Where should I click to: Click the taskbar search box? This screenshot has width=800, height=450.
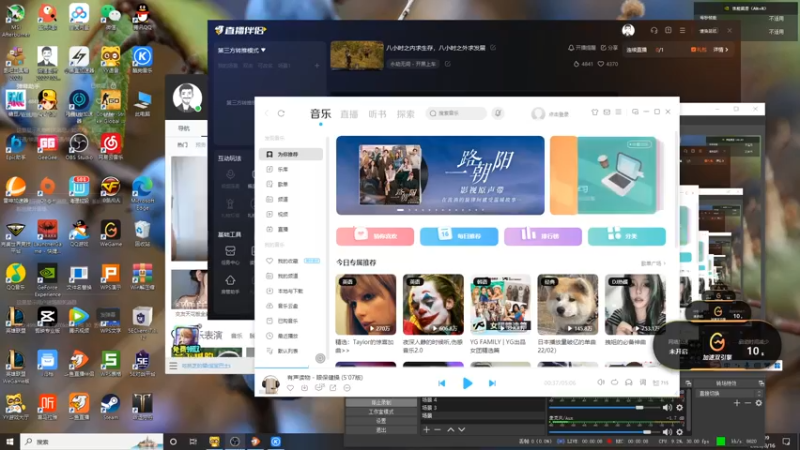92,441
